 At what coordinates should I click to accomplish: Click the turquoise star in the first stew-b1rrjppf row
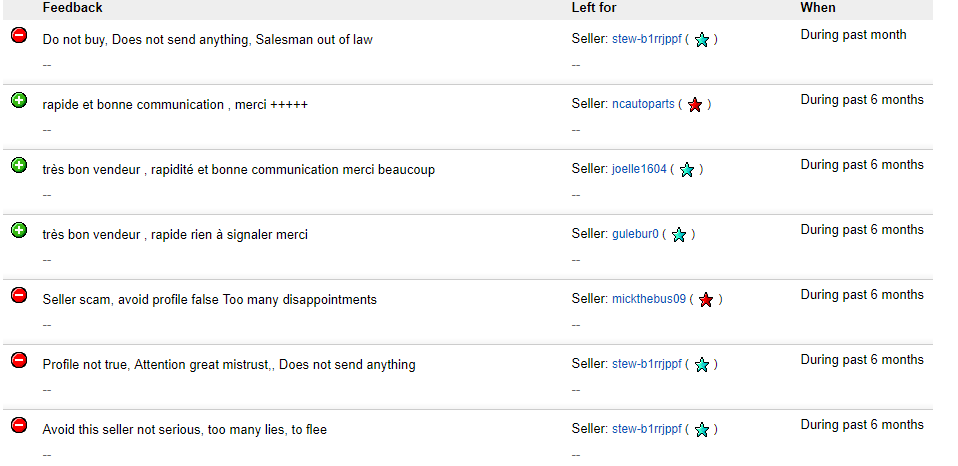[x=702, y=40]
